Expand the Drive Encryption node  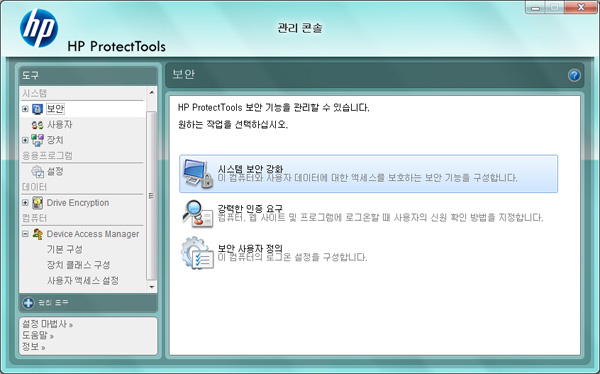[25, 203]
